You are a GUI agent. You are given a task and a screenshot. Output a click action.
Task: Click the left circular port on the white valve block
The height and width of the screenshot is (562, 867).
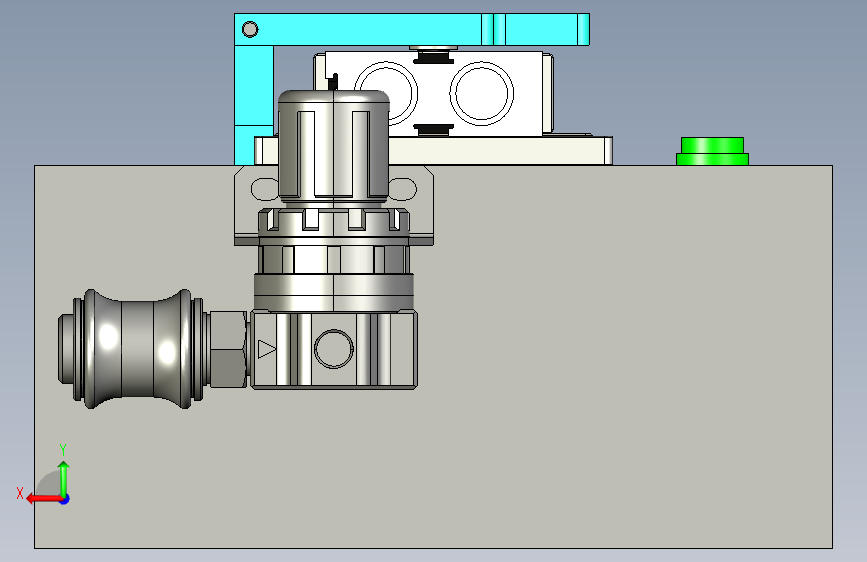pos(403,93)
